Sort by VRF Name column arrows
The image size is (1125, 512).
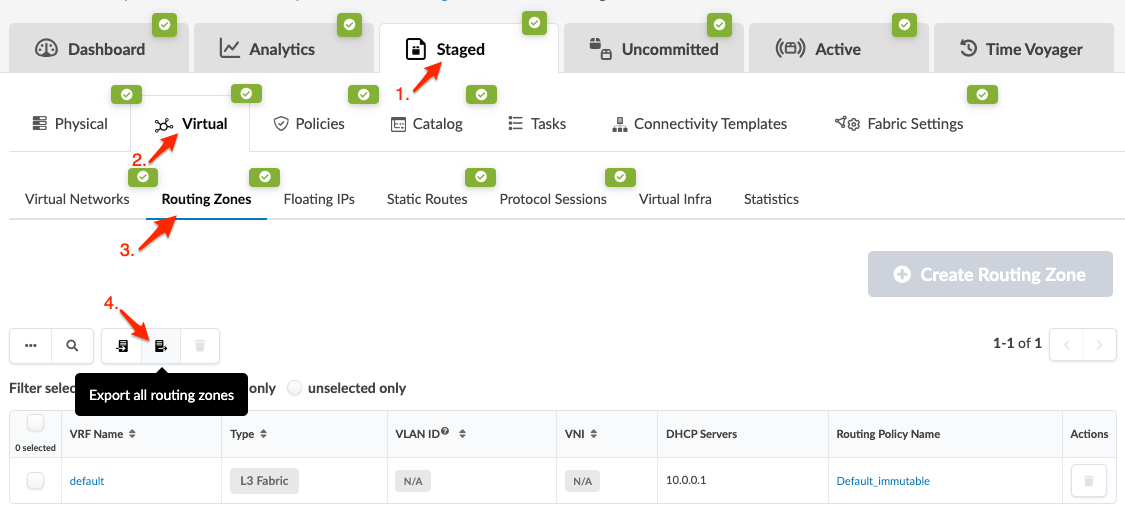pos(132,434)
